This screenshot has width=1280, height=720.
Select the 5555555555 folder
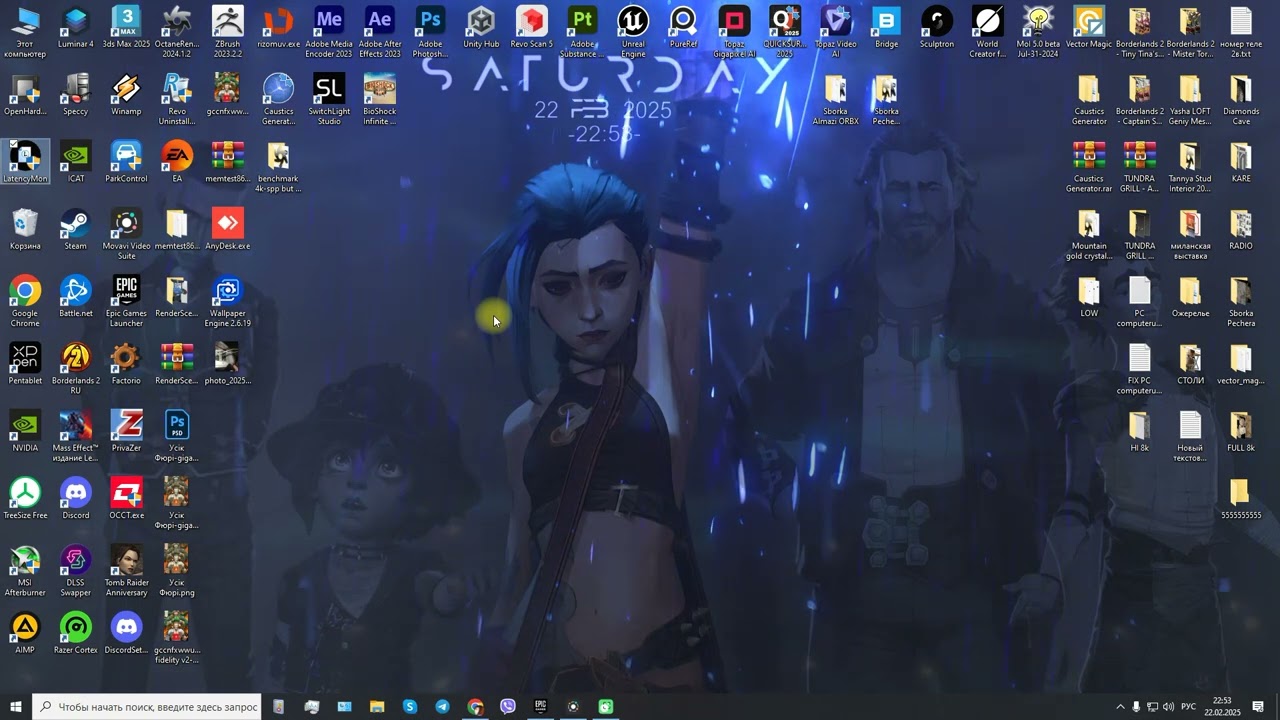[1241, 499]
